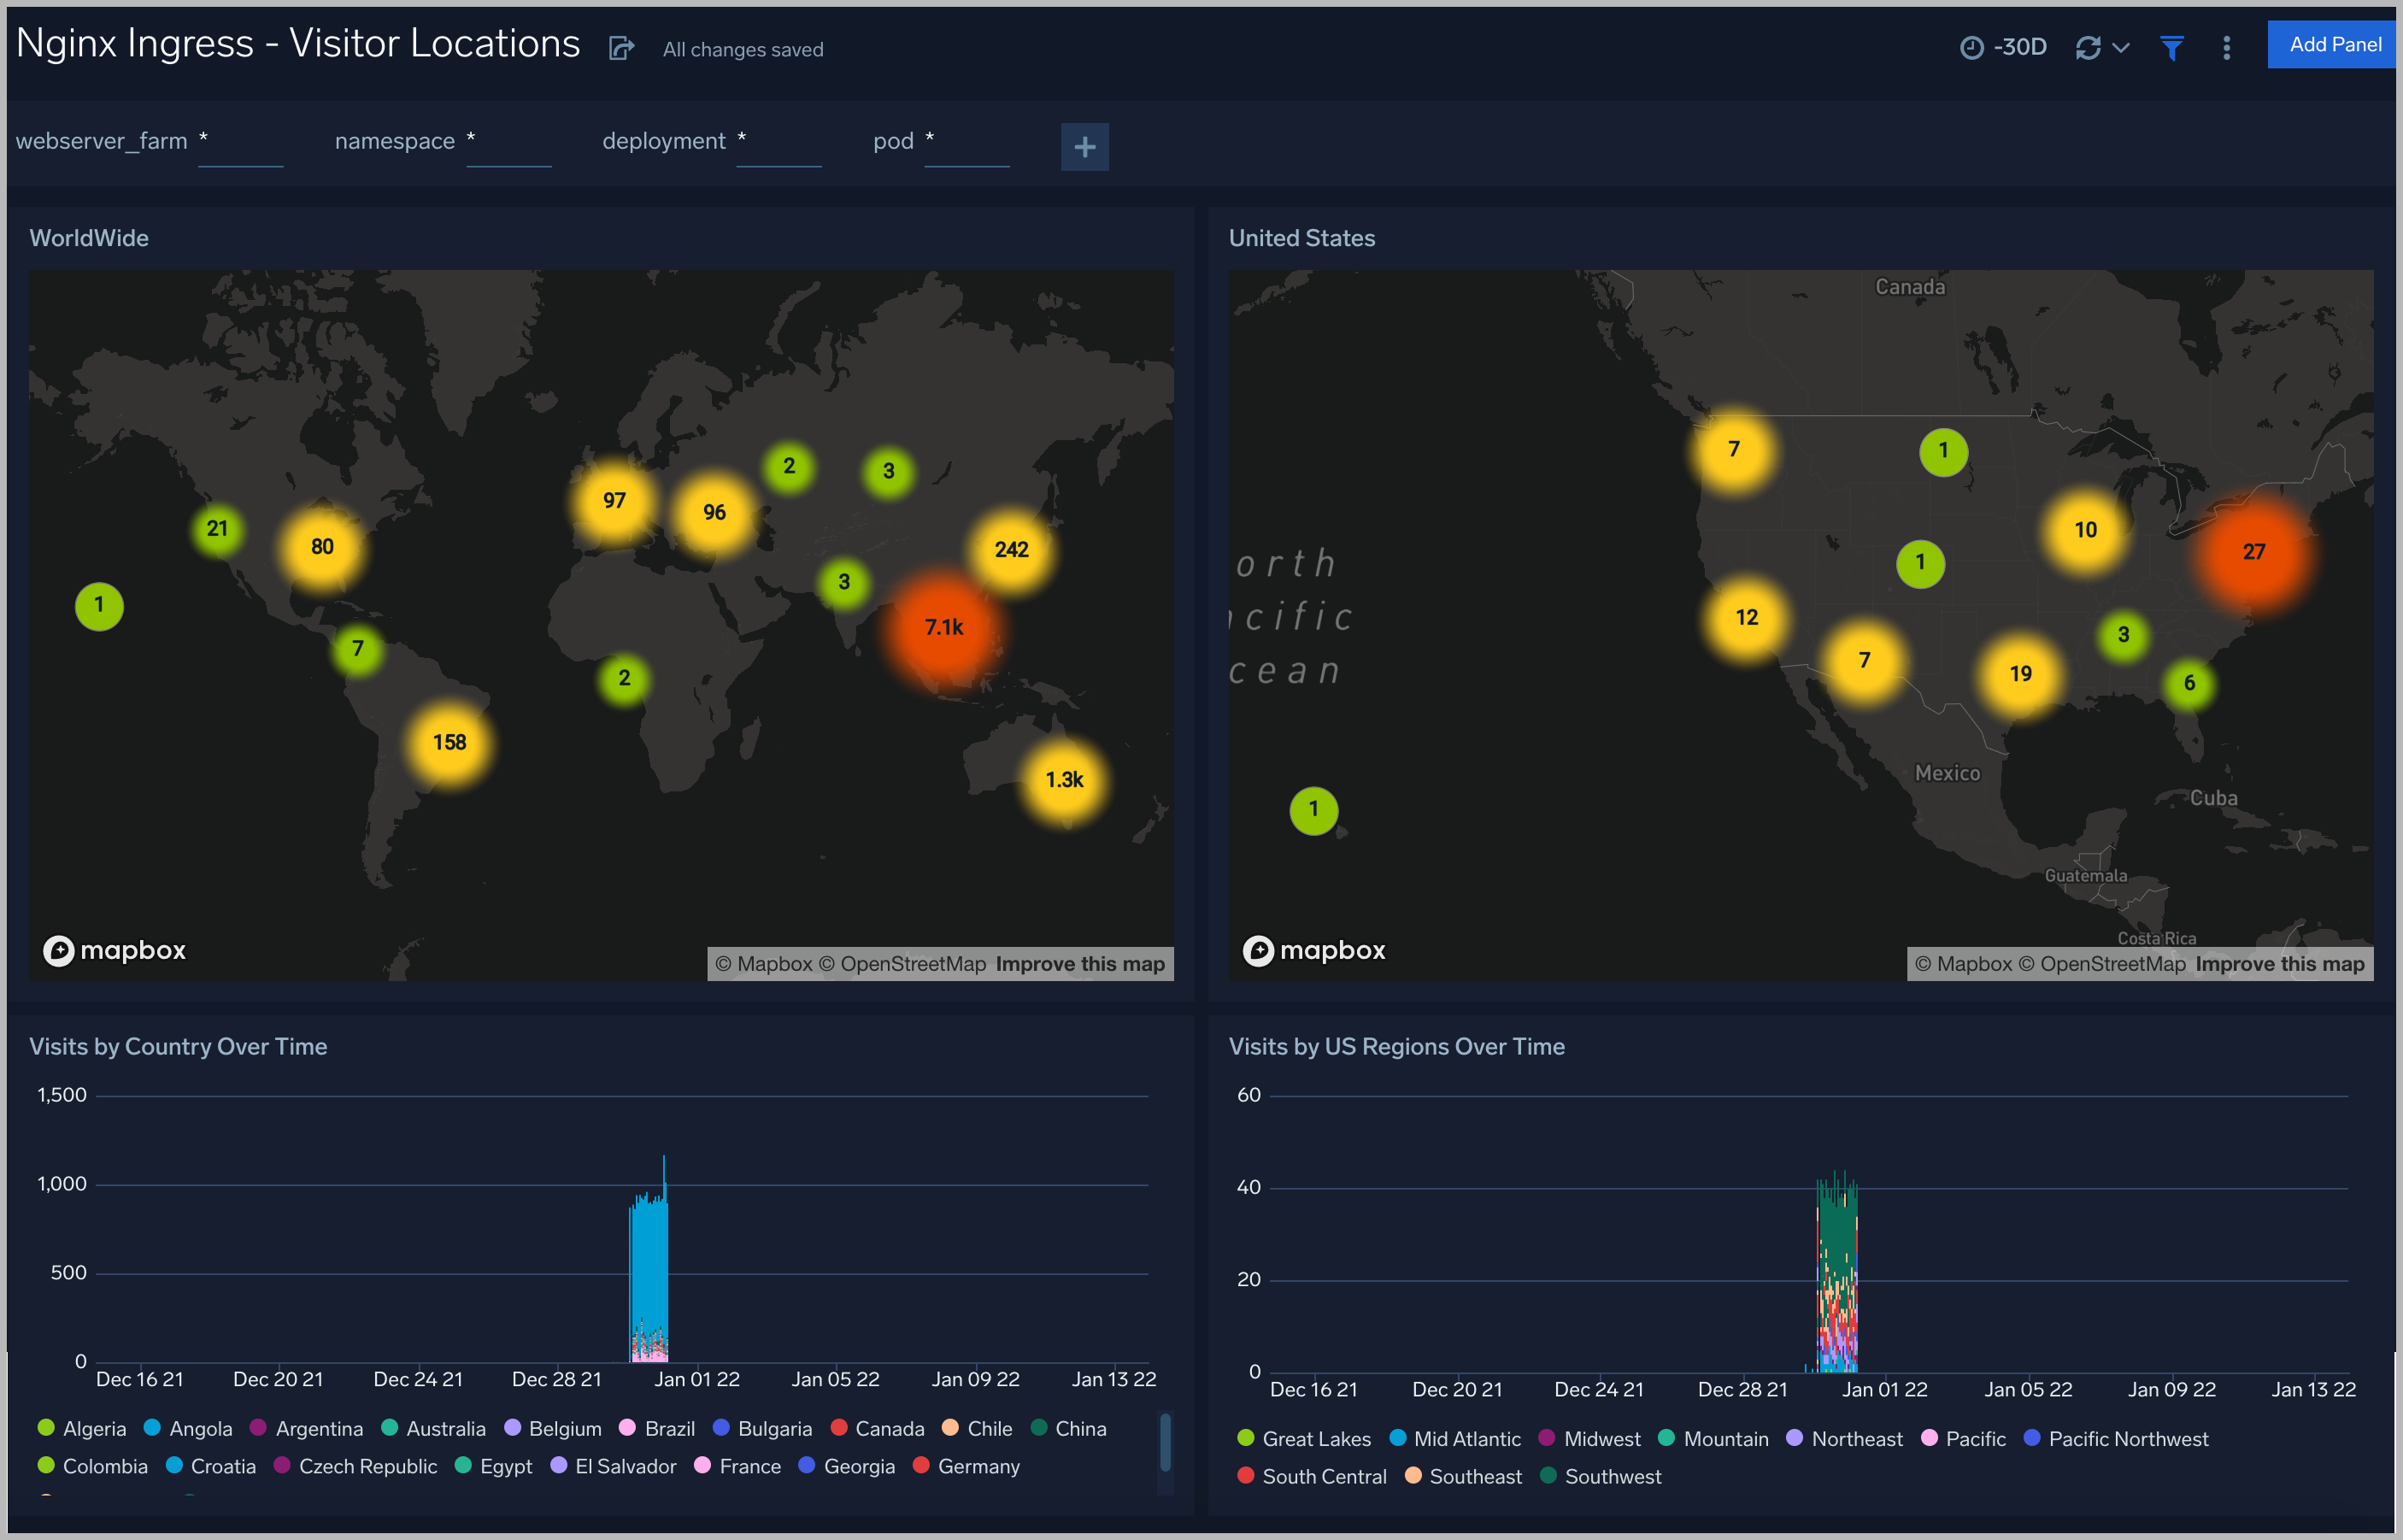2403x1540 pixels.
Task: Toggle the China series in the country legend
Action: point(1080,1428)
